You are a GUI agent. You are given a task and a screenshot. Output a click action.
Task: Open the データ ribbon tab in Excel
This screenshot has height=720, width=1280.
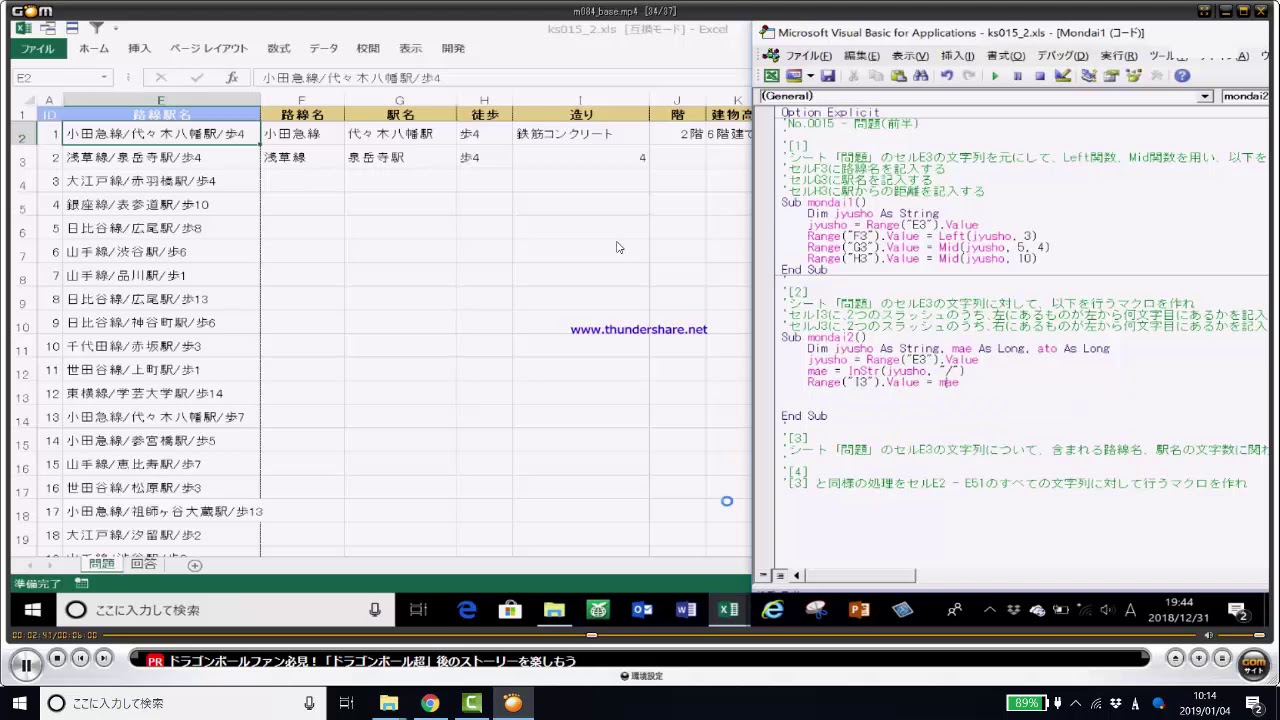click(323, 48)
